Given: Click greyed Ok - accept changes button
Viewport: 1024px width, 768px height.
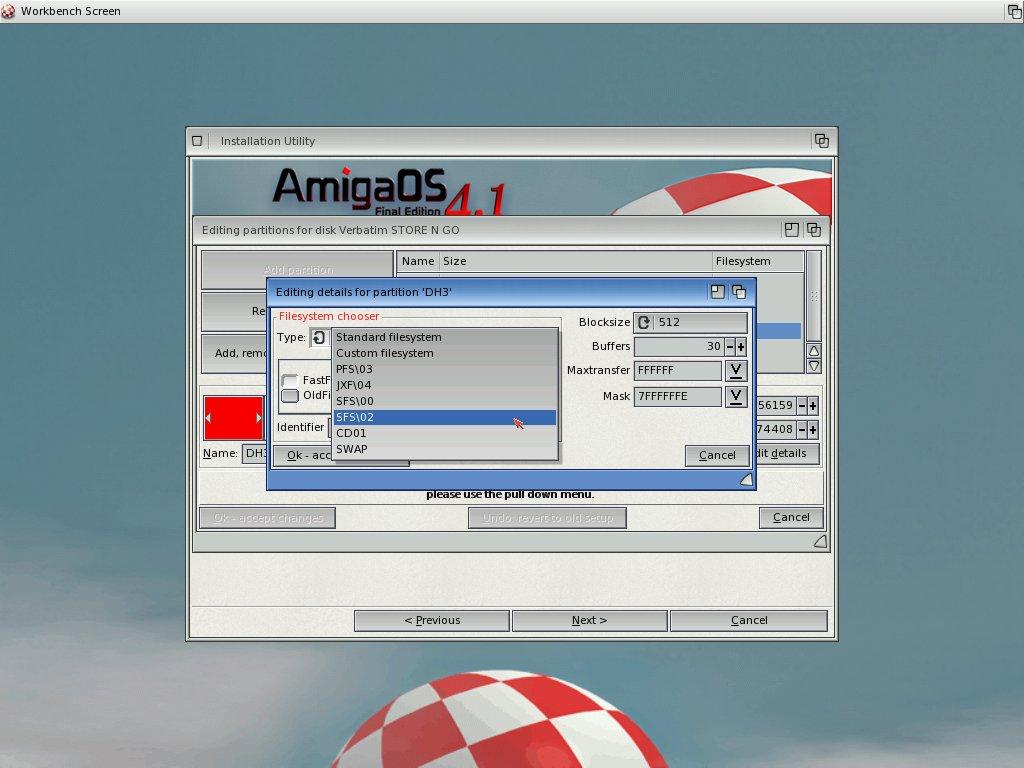Looking at the screenshot, I should (268, 518).
